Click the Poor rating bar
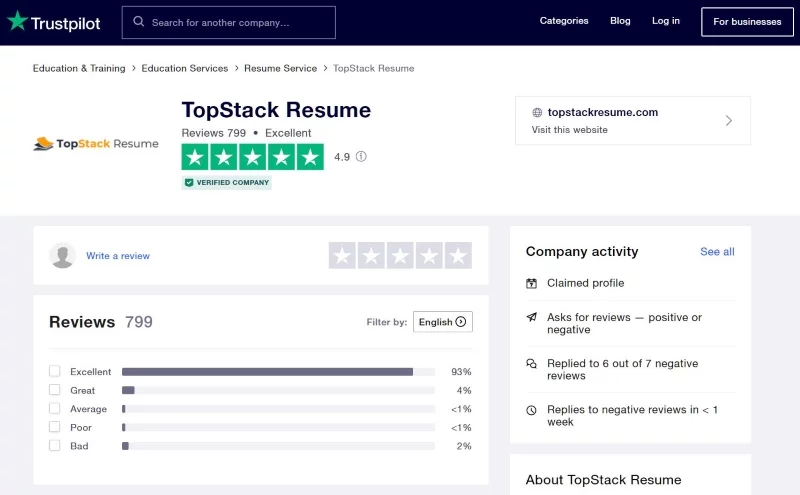 click(278, 428)
